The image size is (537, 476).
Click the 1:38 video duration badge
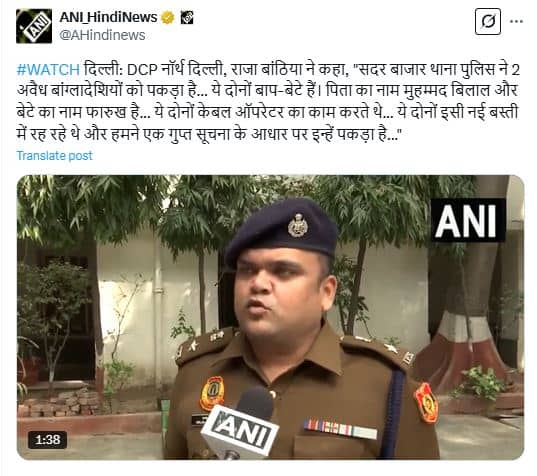pyautogui.click(x=48, y=439)
